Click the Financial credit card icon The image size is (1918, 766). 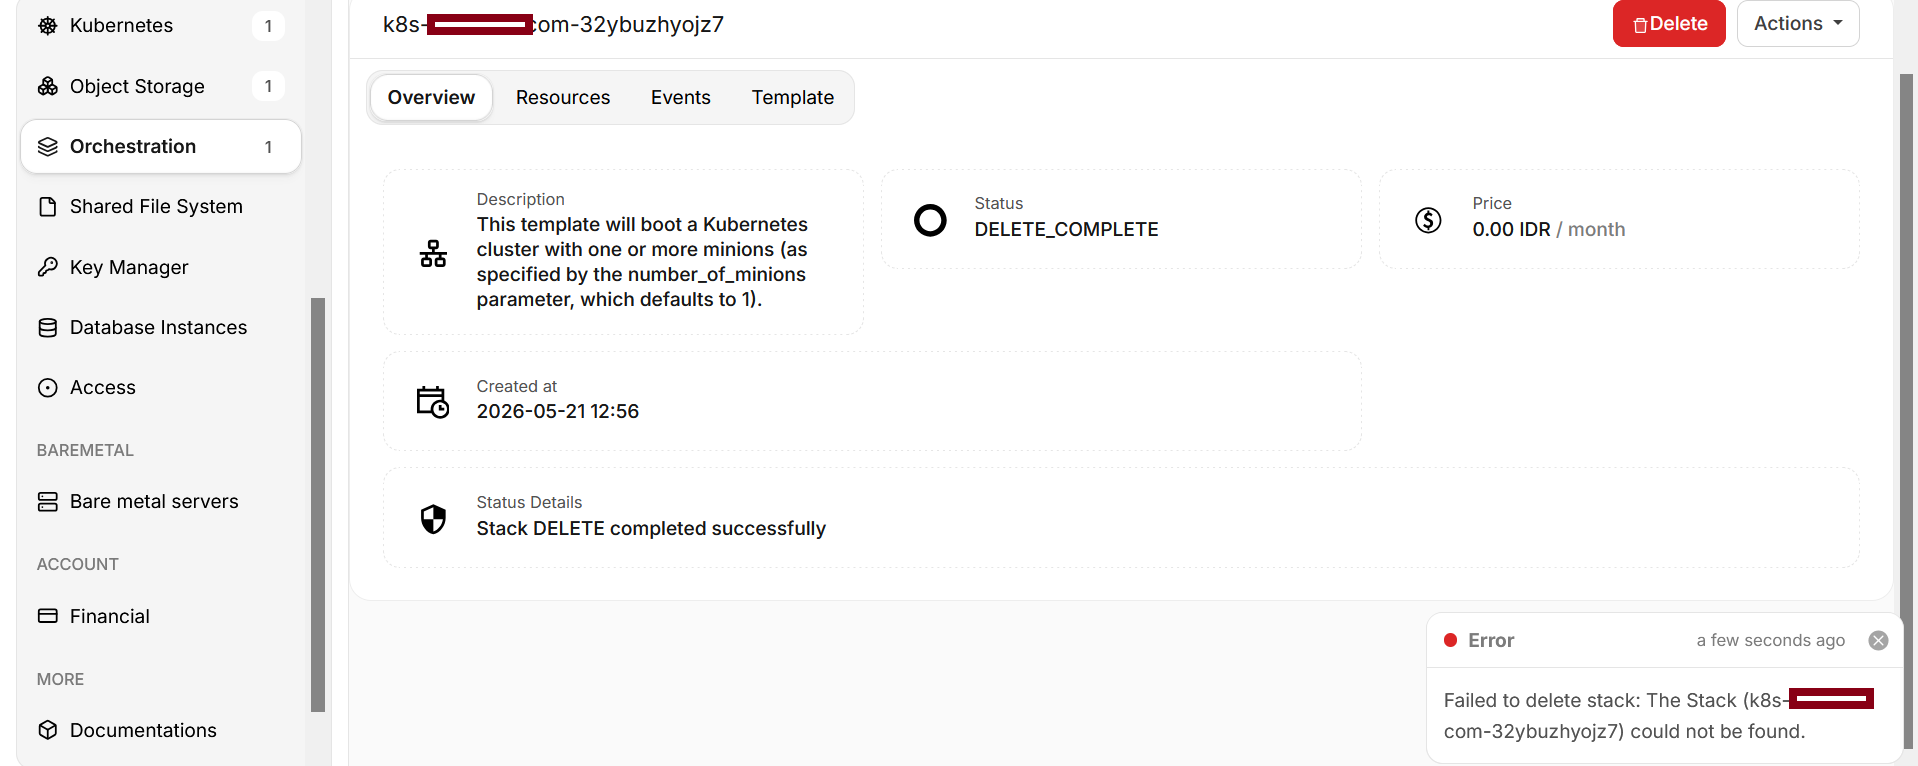pos(47,616)
